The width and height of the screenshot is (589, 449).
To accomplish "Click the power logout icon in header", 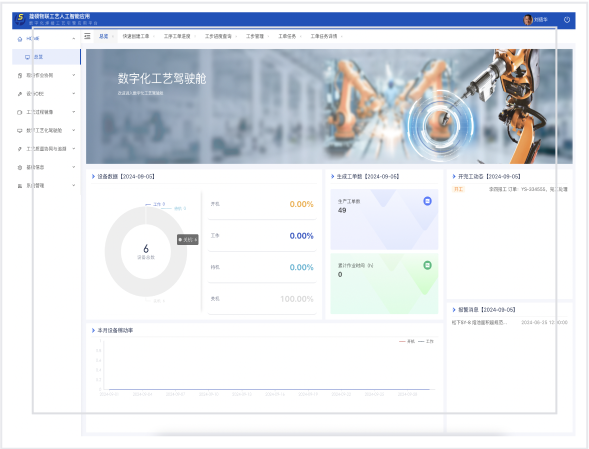I will coord(567,20).
